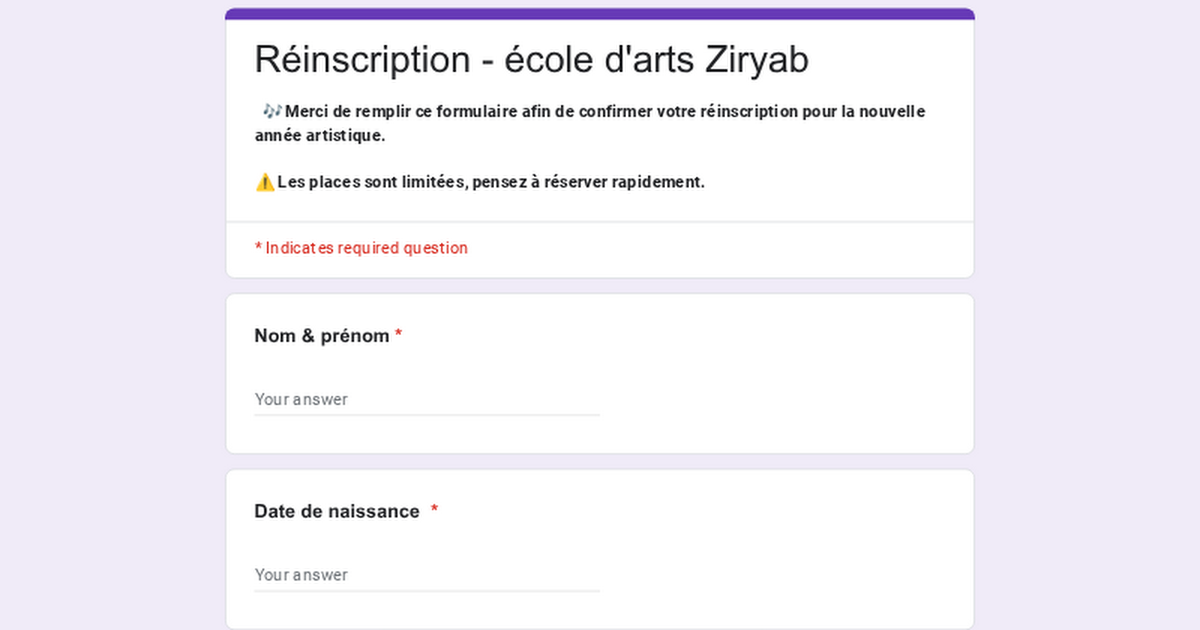Select the Your answer placeholder under Nom & prénom
This screenshot has width=1200, height=630.
pos(301,399)
